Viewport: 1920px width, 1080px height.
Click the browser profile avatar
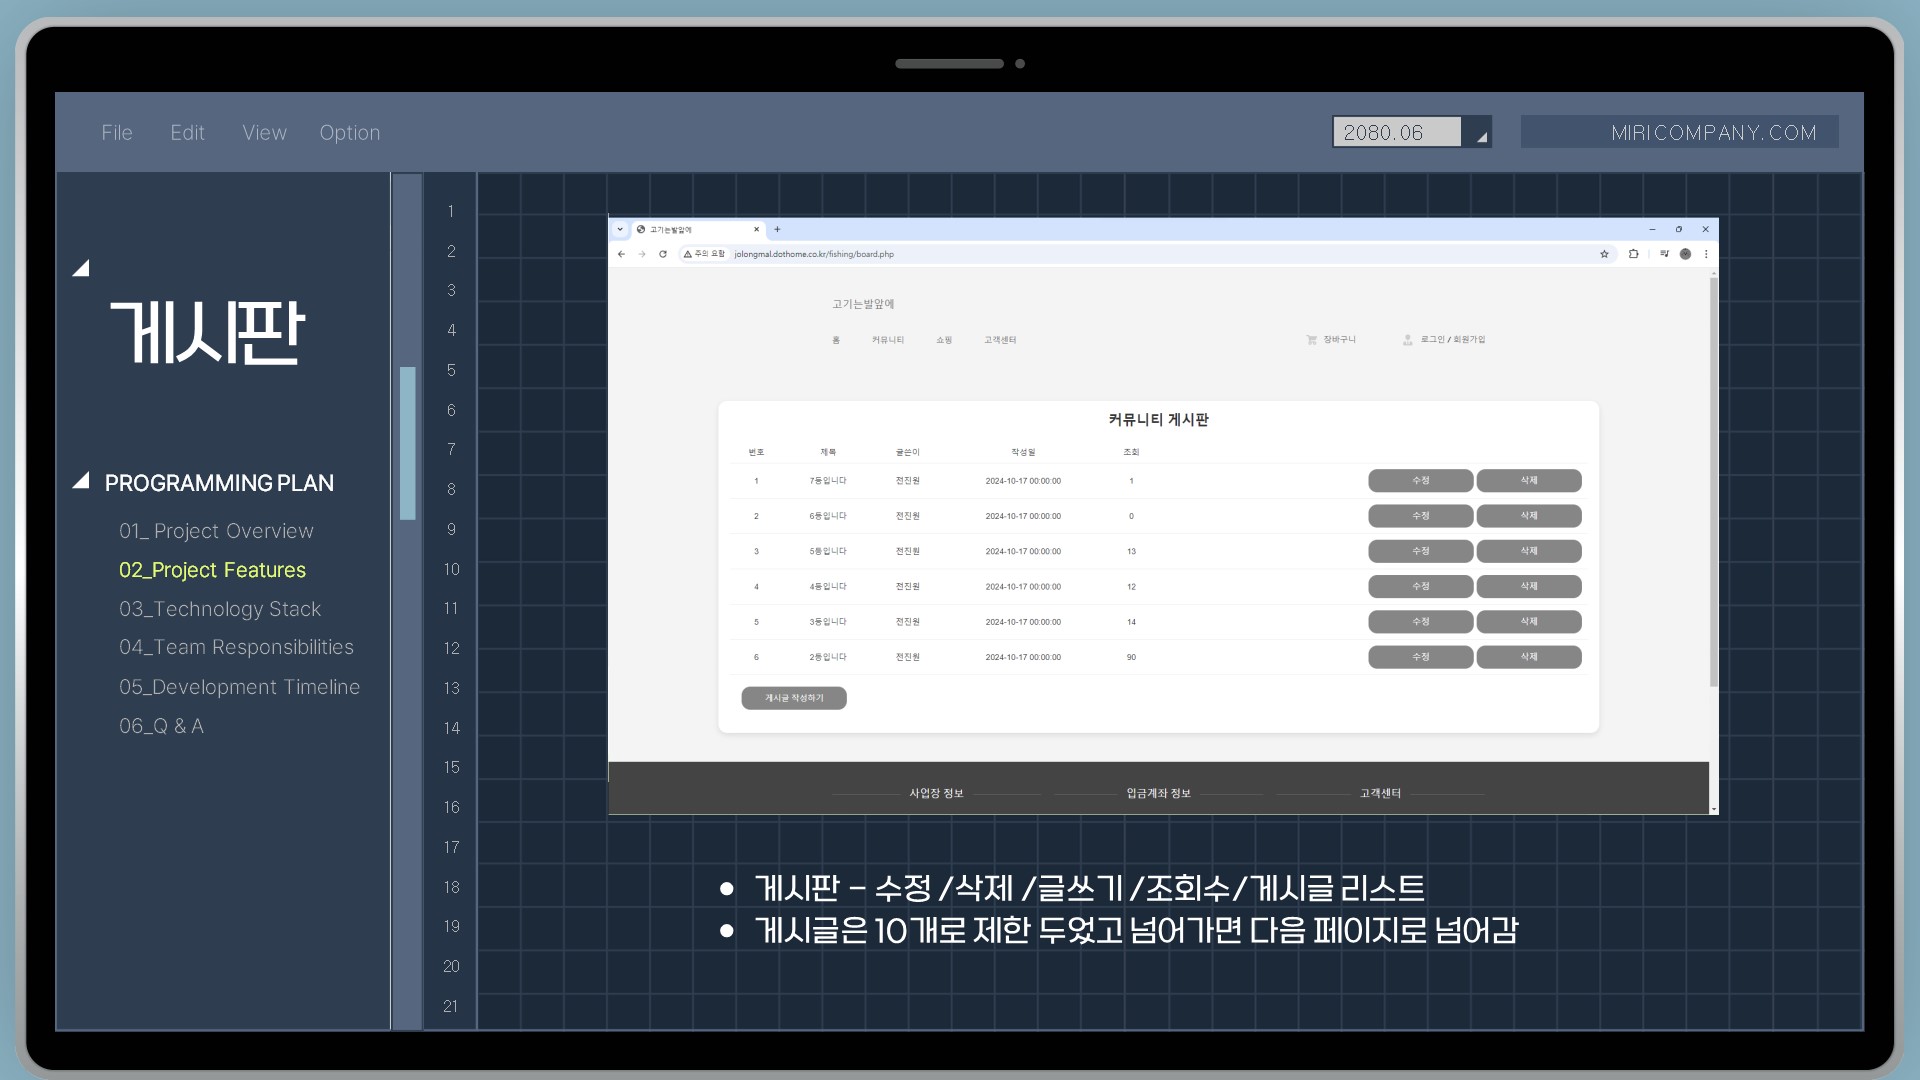1686,254
